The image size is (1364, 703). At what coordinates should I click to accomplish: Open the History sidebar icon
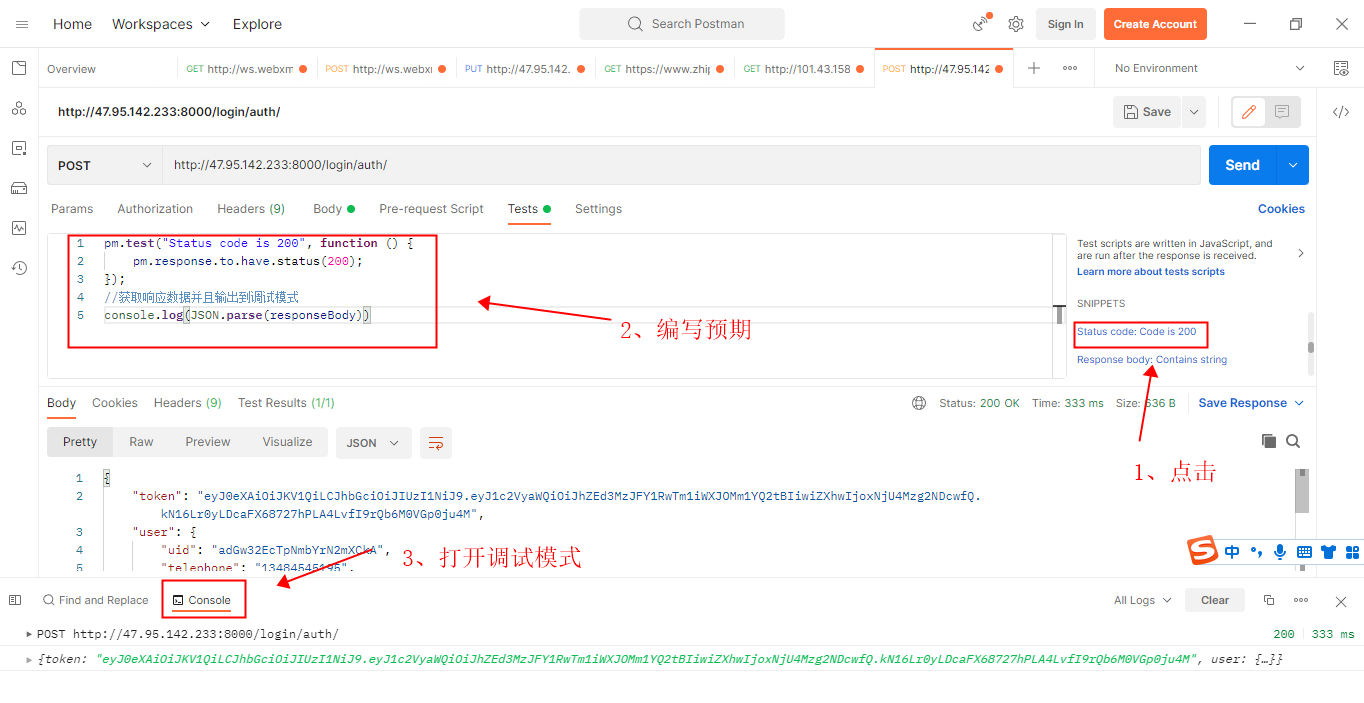click(19, 267)
